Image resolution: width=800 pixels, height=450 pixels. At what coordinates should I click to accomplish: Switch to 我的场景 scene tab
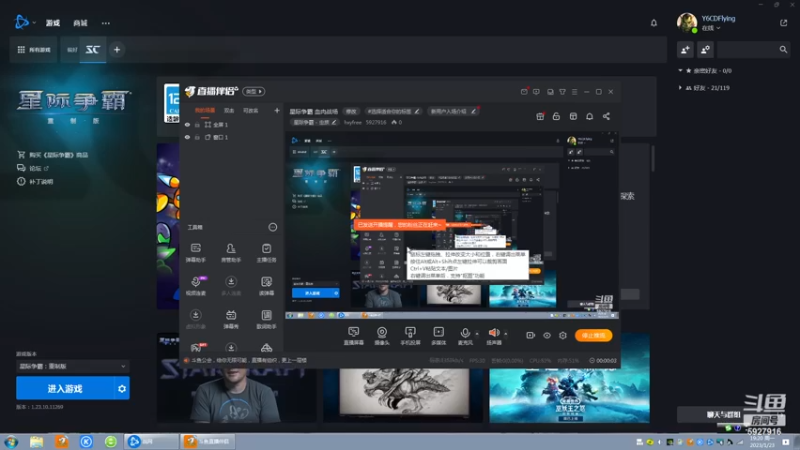[x=205, y=110]
